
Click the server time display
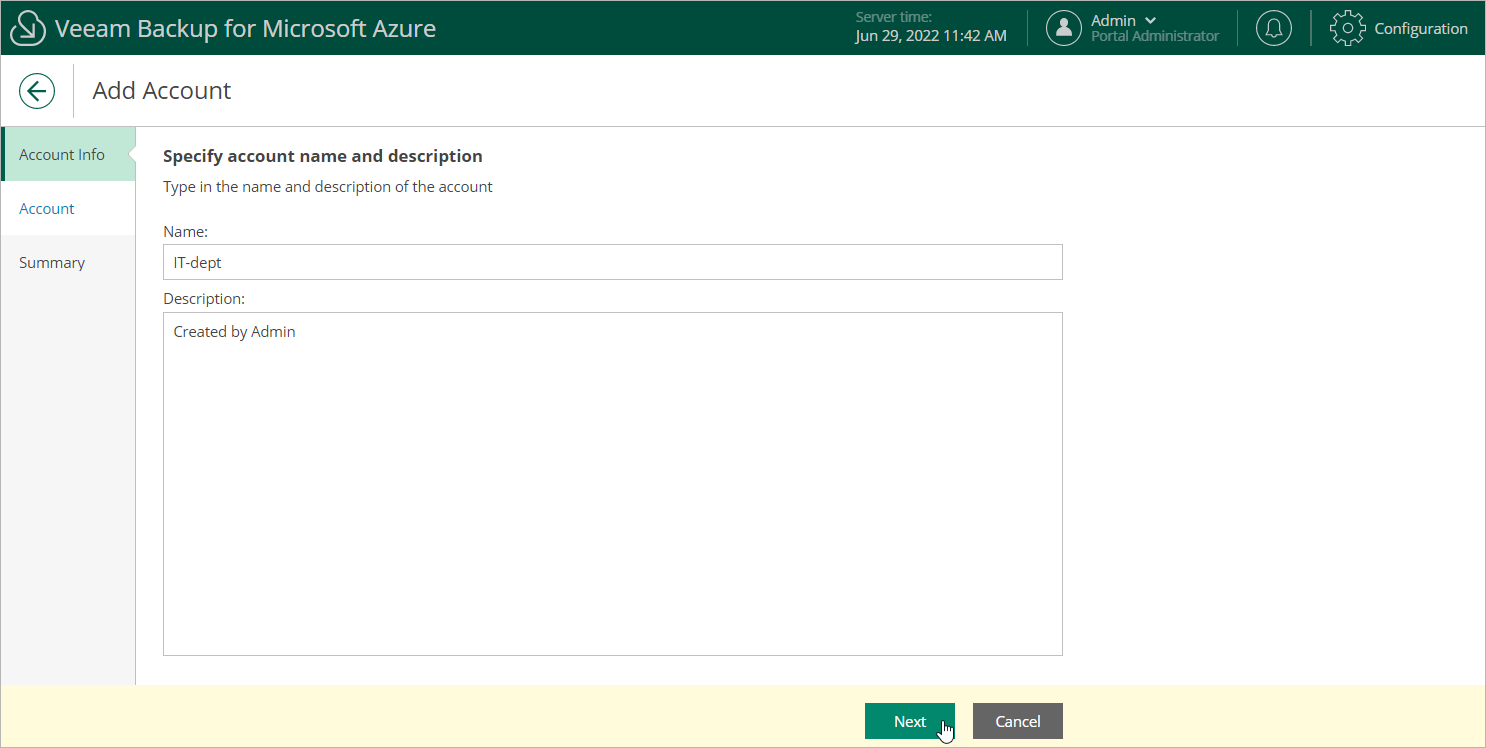click(x=930, y=28)
